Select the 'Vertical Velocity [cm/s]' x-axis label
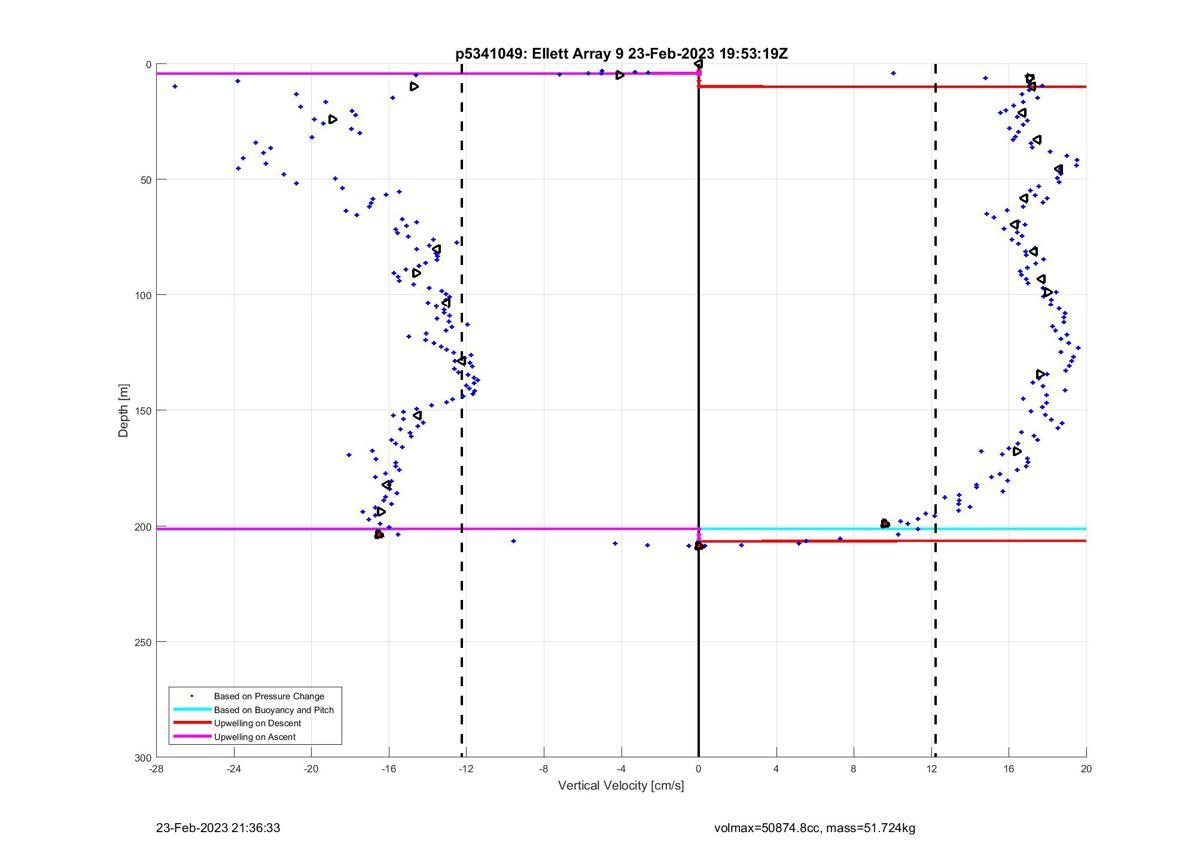Viewport: 1200px width, 851px height. [x=621, y=786]
